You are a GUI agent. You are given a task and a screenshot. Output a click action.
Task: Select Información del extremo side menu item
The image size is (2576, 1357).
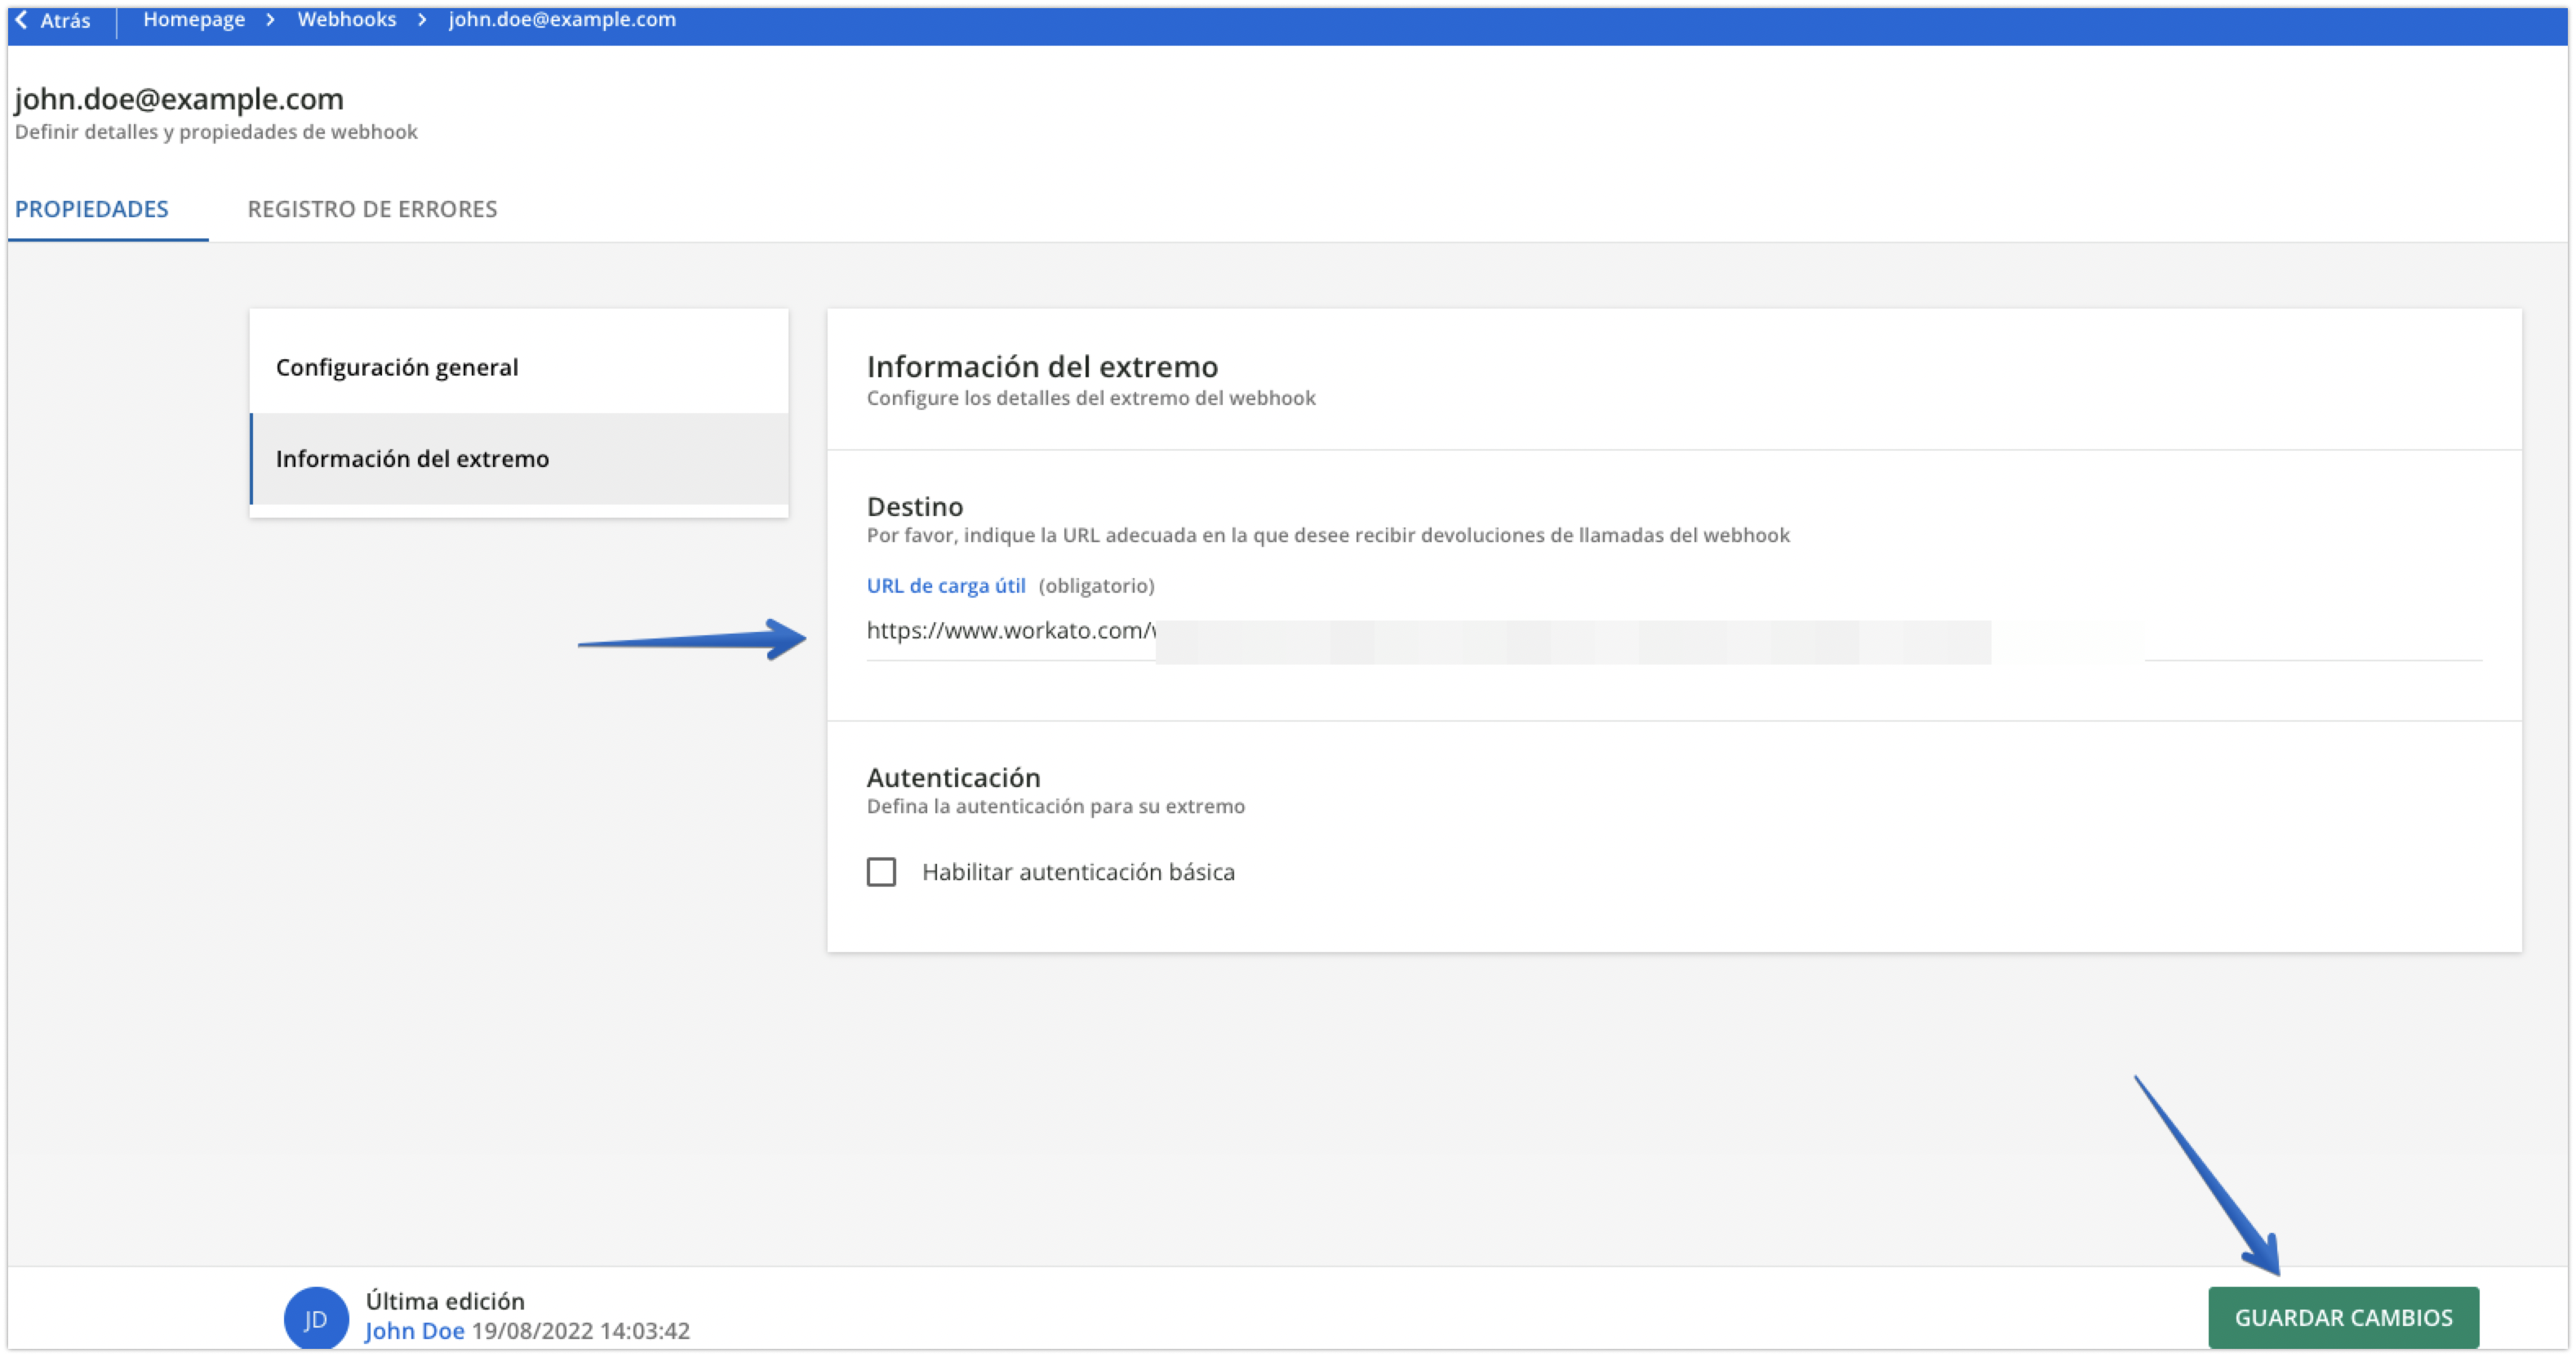(x=412, y=459)
